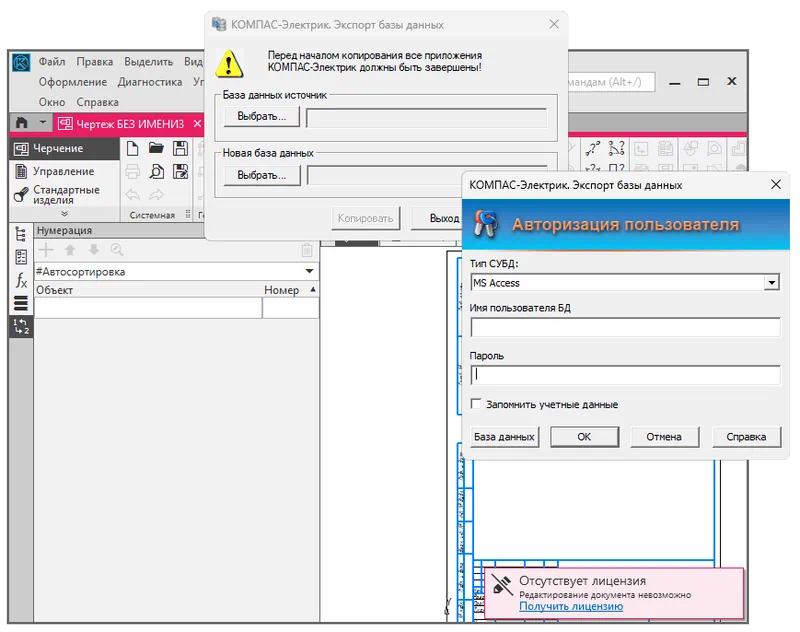Select the Управление toolbar set
The width and height of the screenshot is (800, 632).
coord(64,171)
